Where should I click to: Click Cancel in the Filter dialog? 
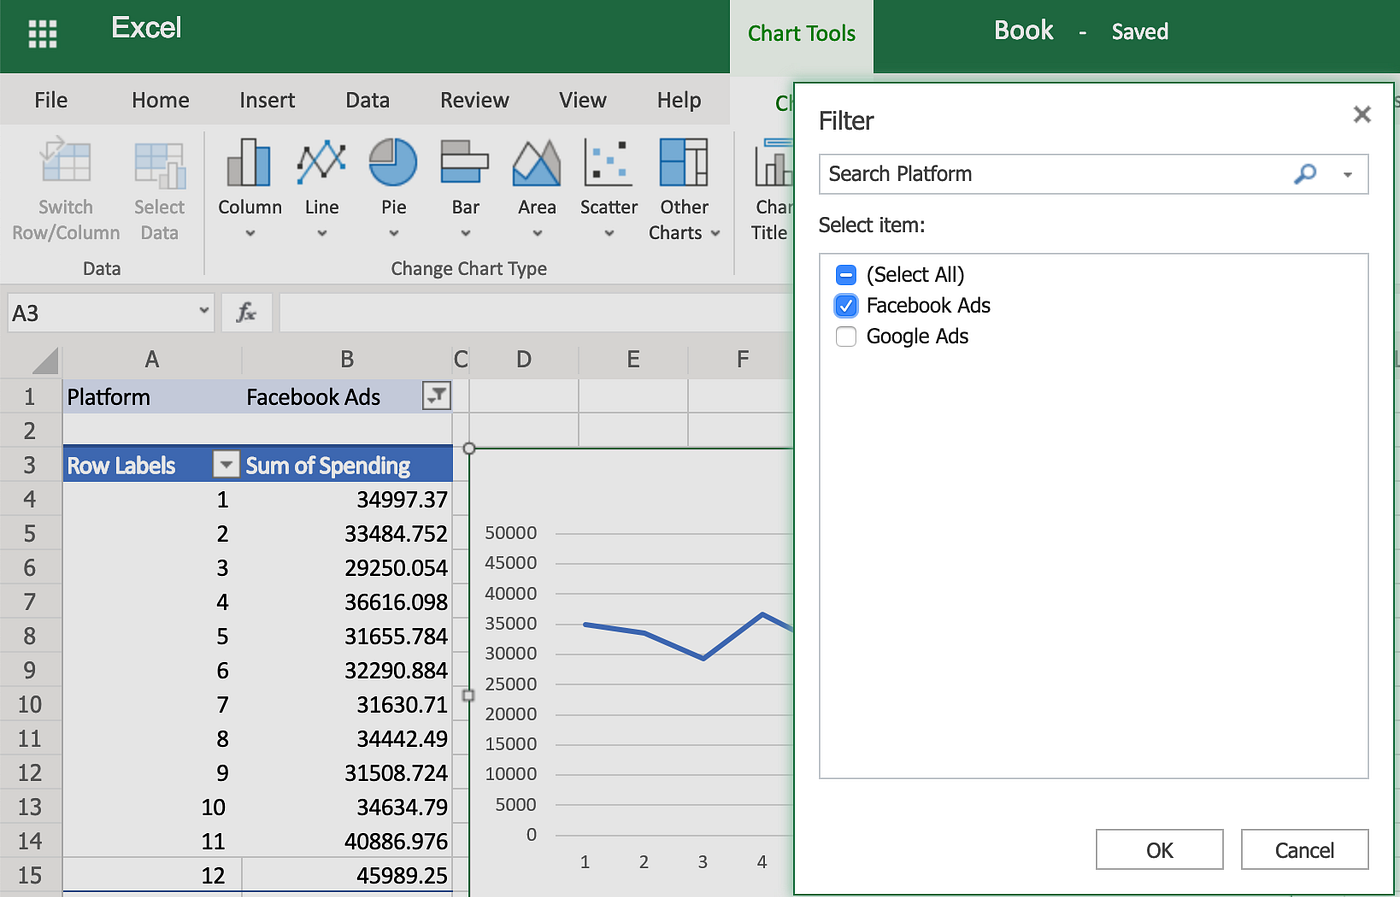pos(1304,850)
